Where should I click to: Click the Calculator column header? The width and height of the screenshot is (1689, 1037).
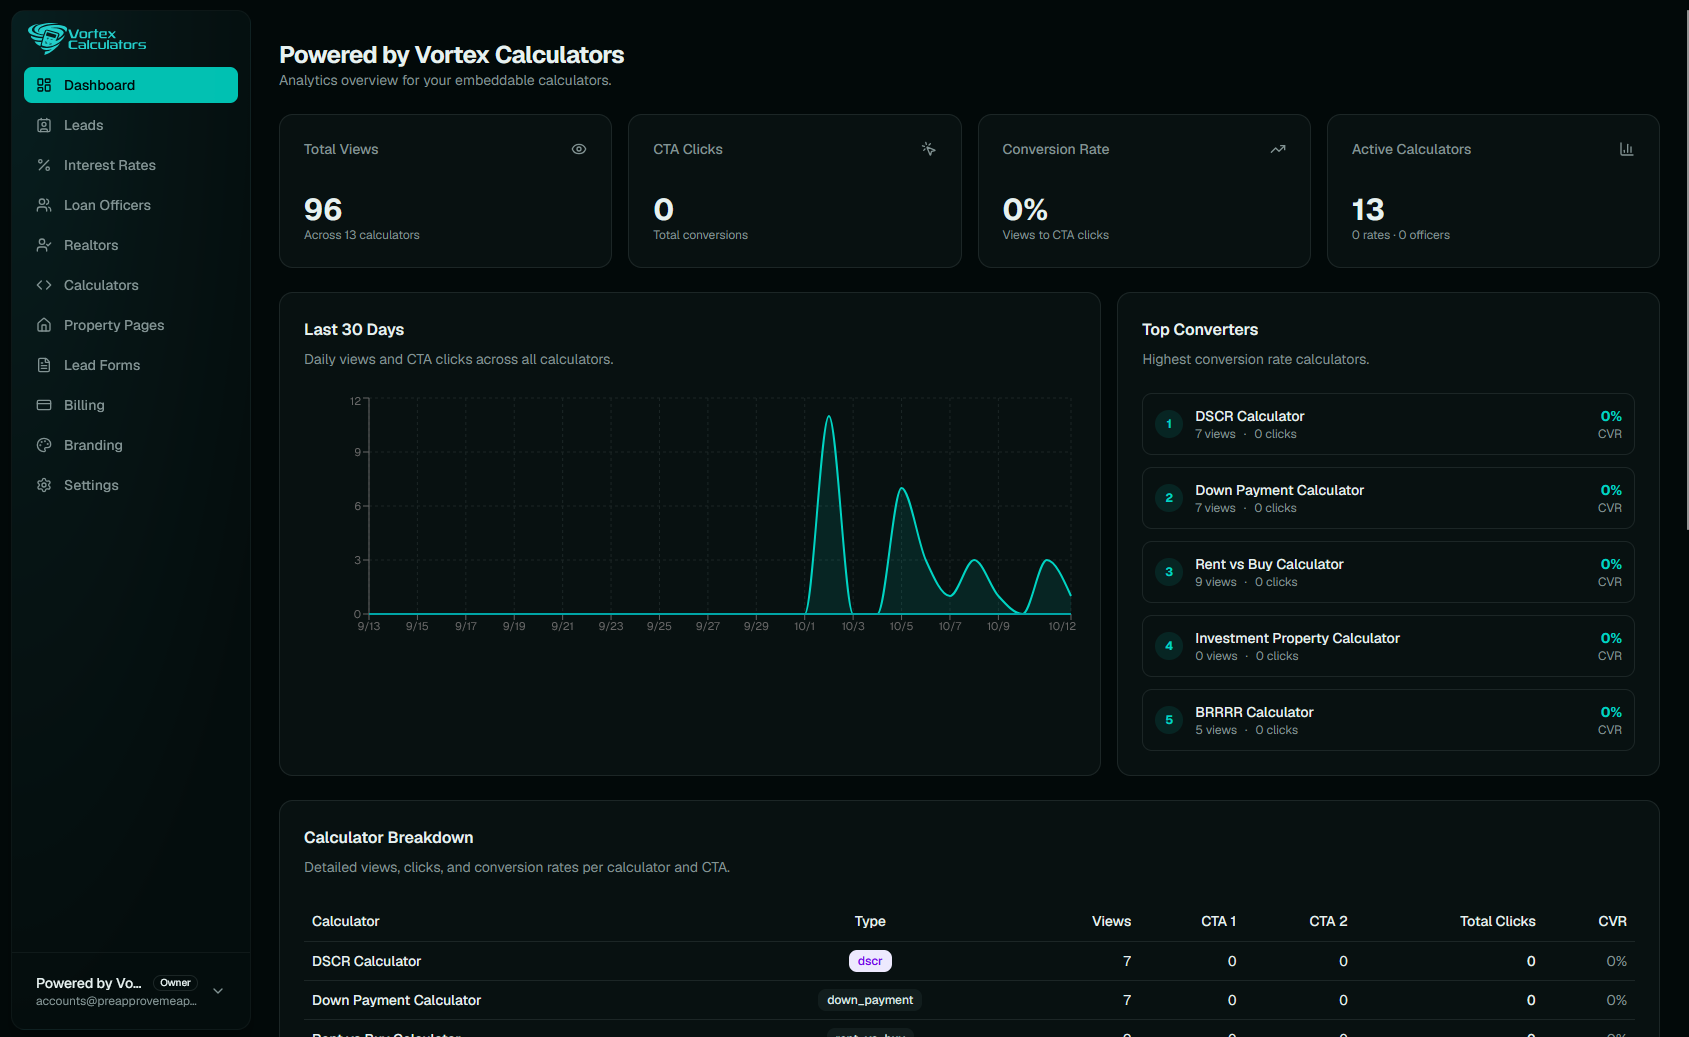[x=345, y=921]
